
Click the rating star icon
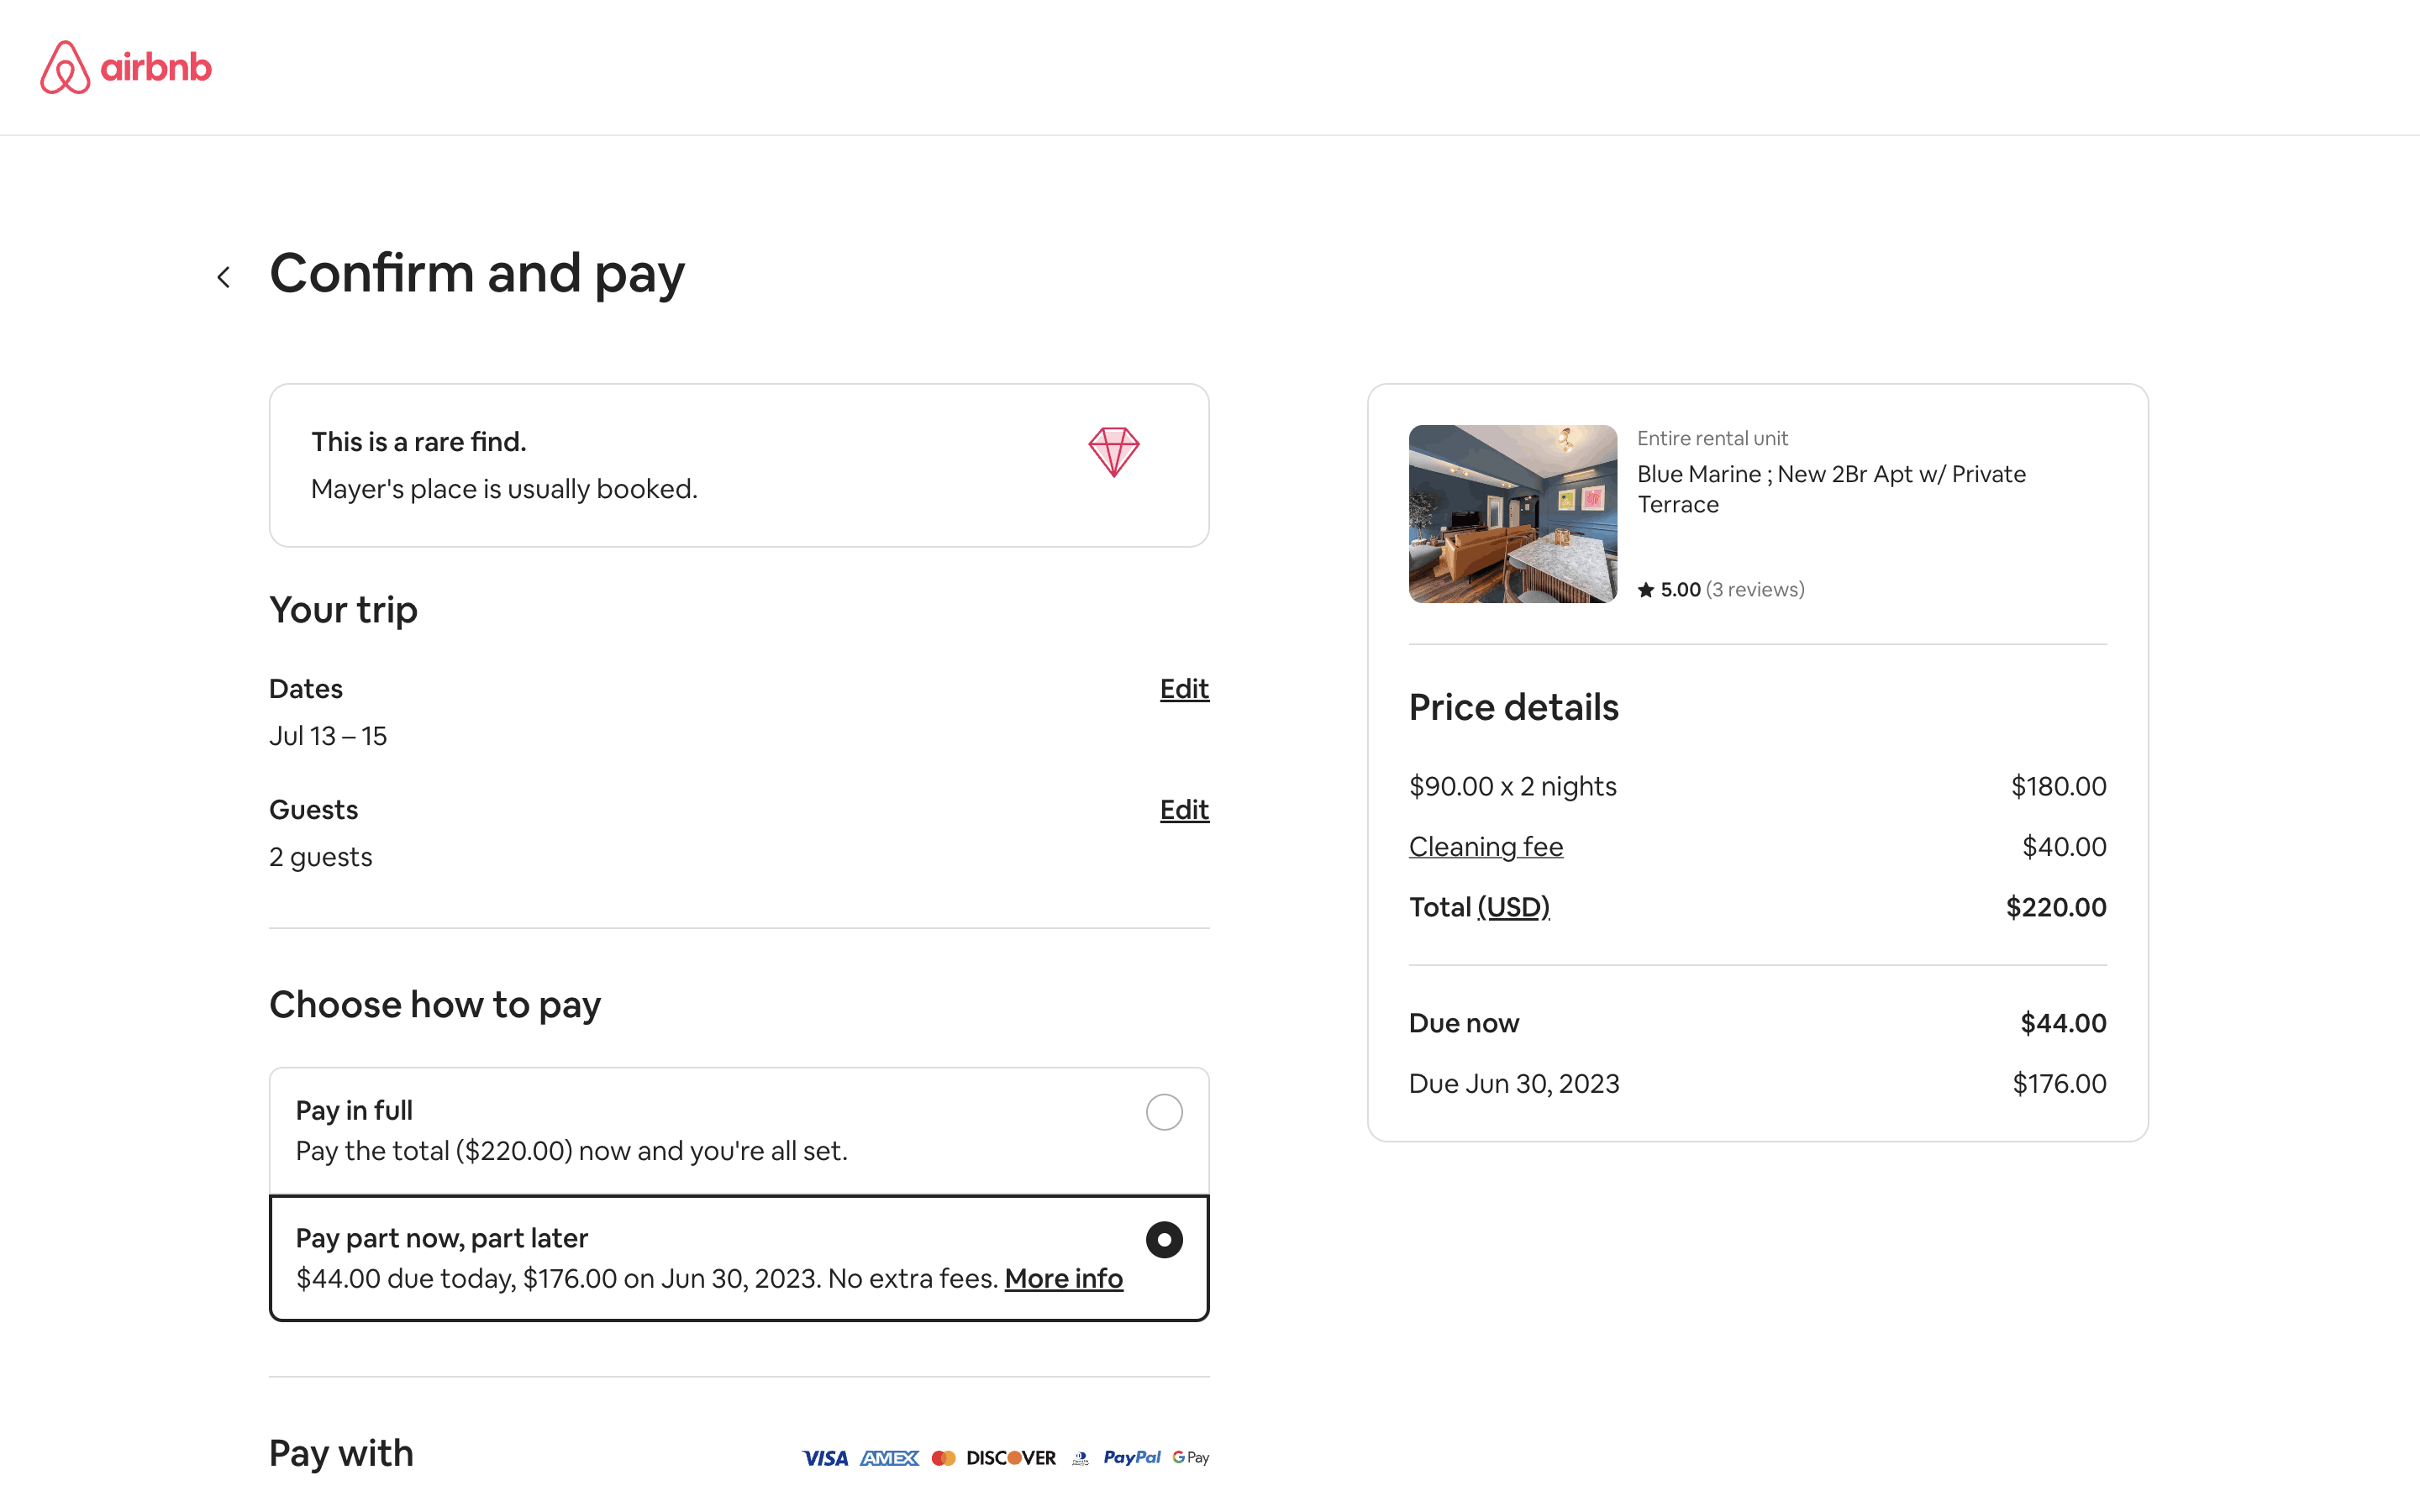point(1646,590)
